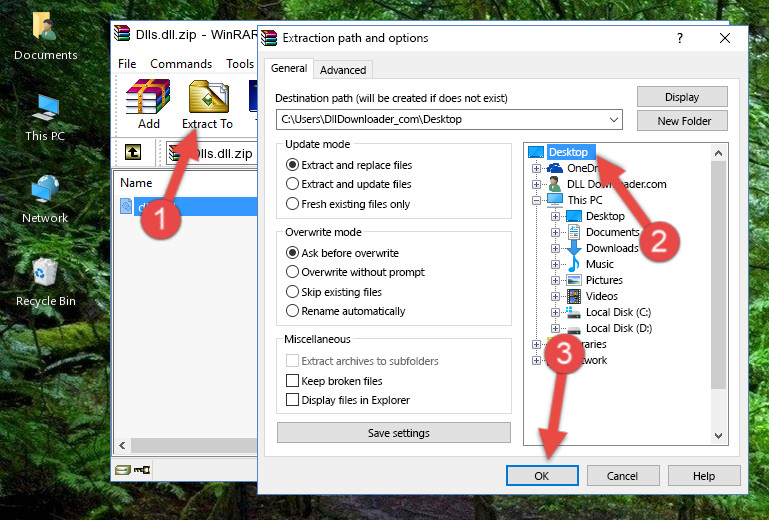Click the WinRAR file list scroll left arrow
This screenshot has width=769, height=520.
coord(123,445)
